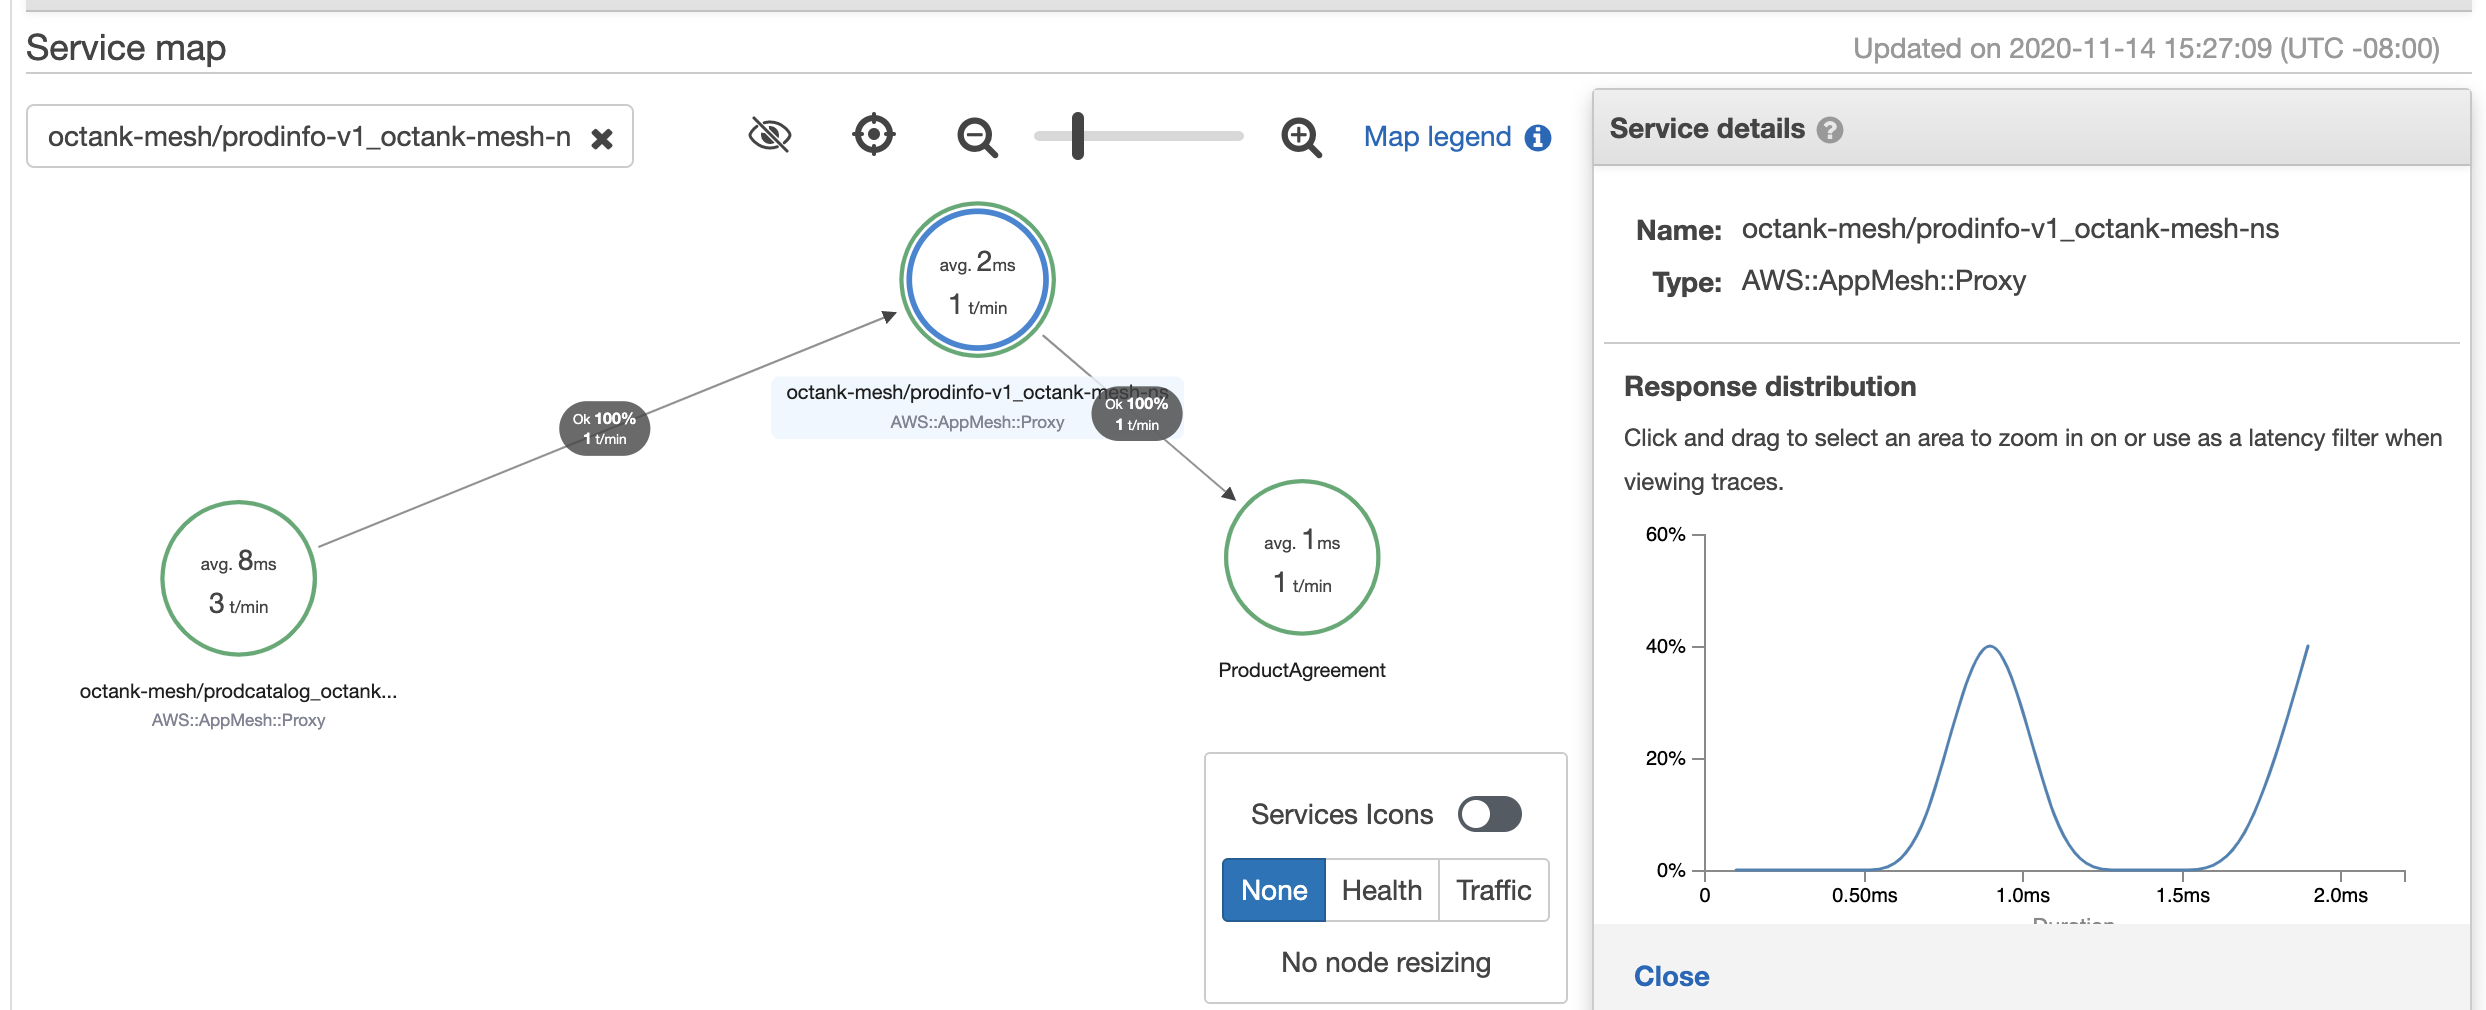The width and height of the screenshot is (2486, 1010).
Task: Click the 20% axis label on chart
Action: 1665,758
